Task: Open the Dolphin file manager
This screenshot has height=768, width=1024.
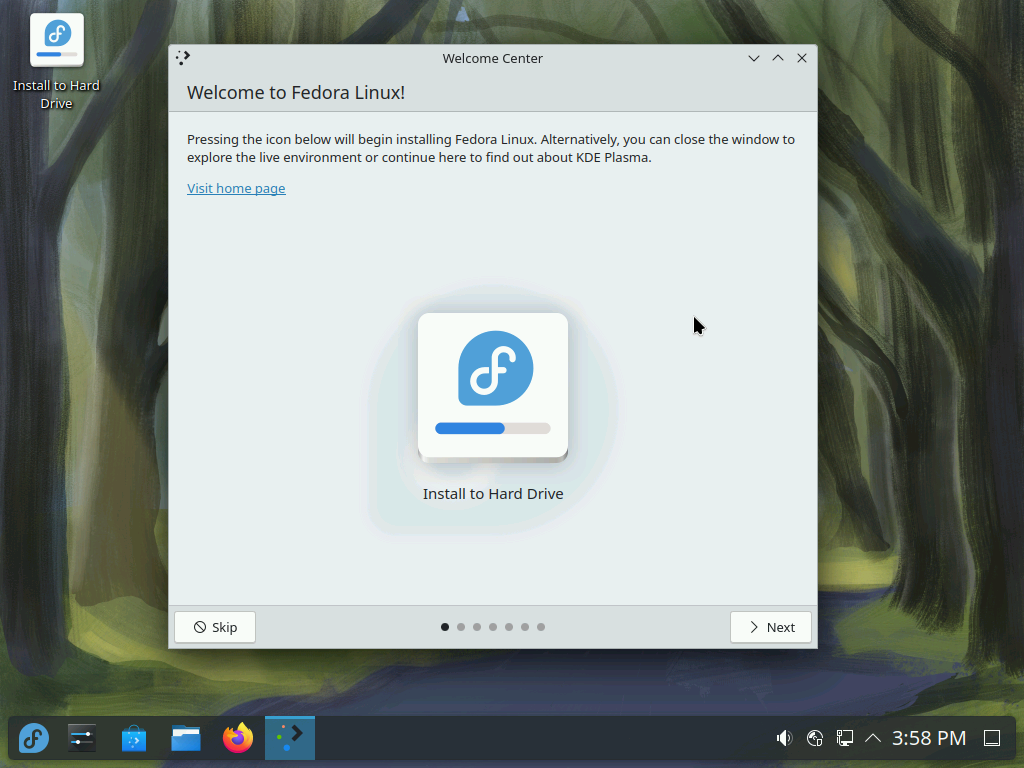Action: (x=186, y=739)
